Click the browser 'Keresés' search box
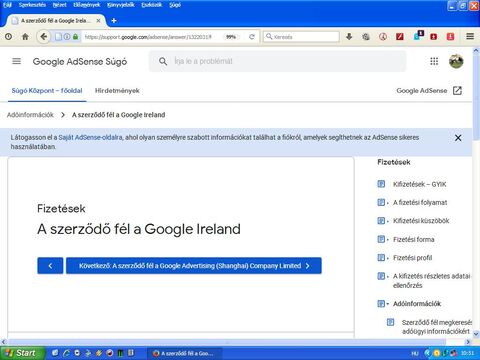Viewport: 480px width, 360px height. point(301,37)
